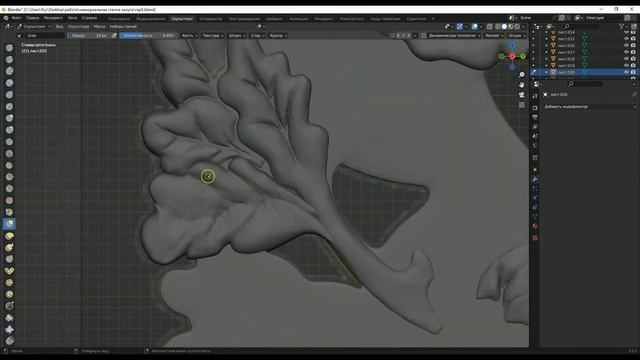This screenshot has width=640, height=360.
Task: Open the Material properties tab
Action: point(535,226)
